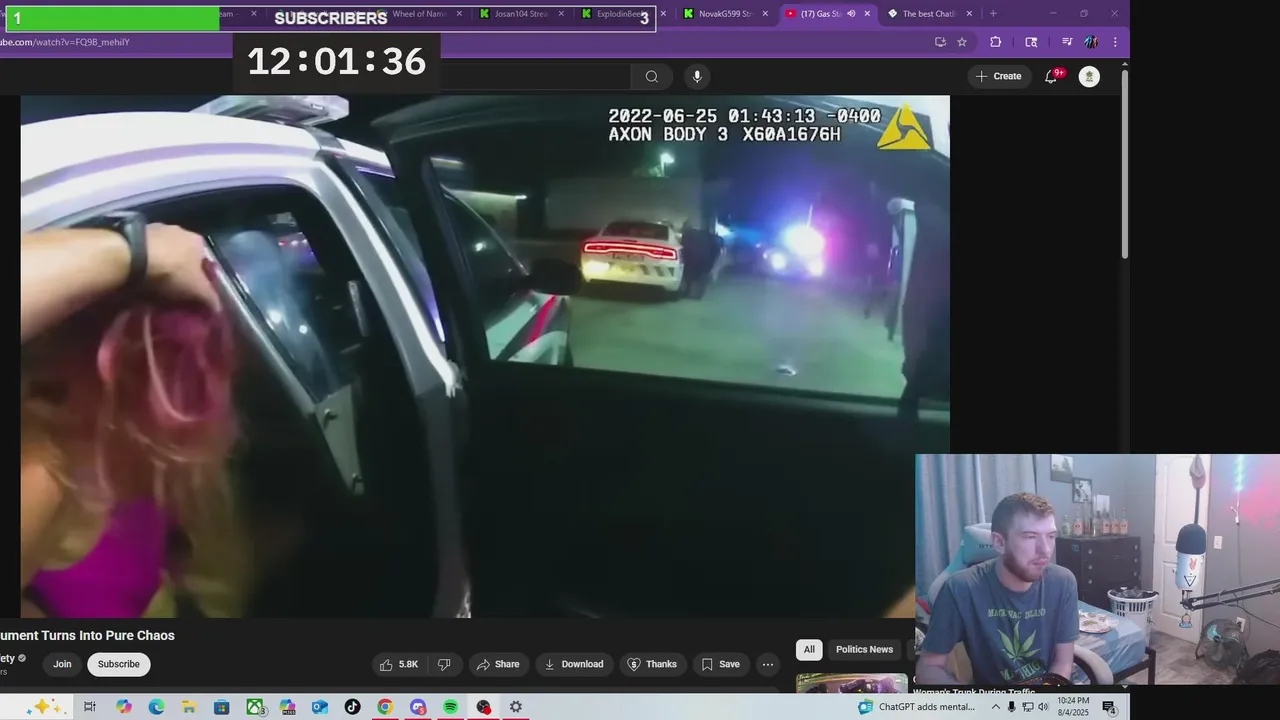Subscribe to the channel
The height and width of the screenshot is (720, 1280).
[x=118, y=664]
